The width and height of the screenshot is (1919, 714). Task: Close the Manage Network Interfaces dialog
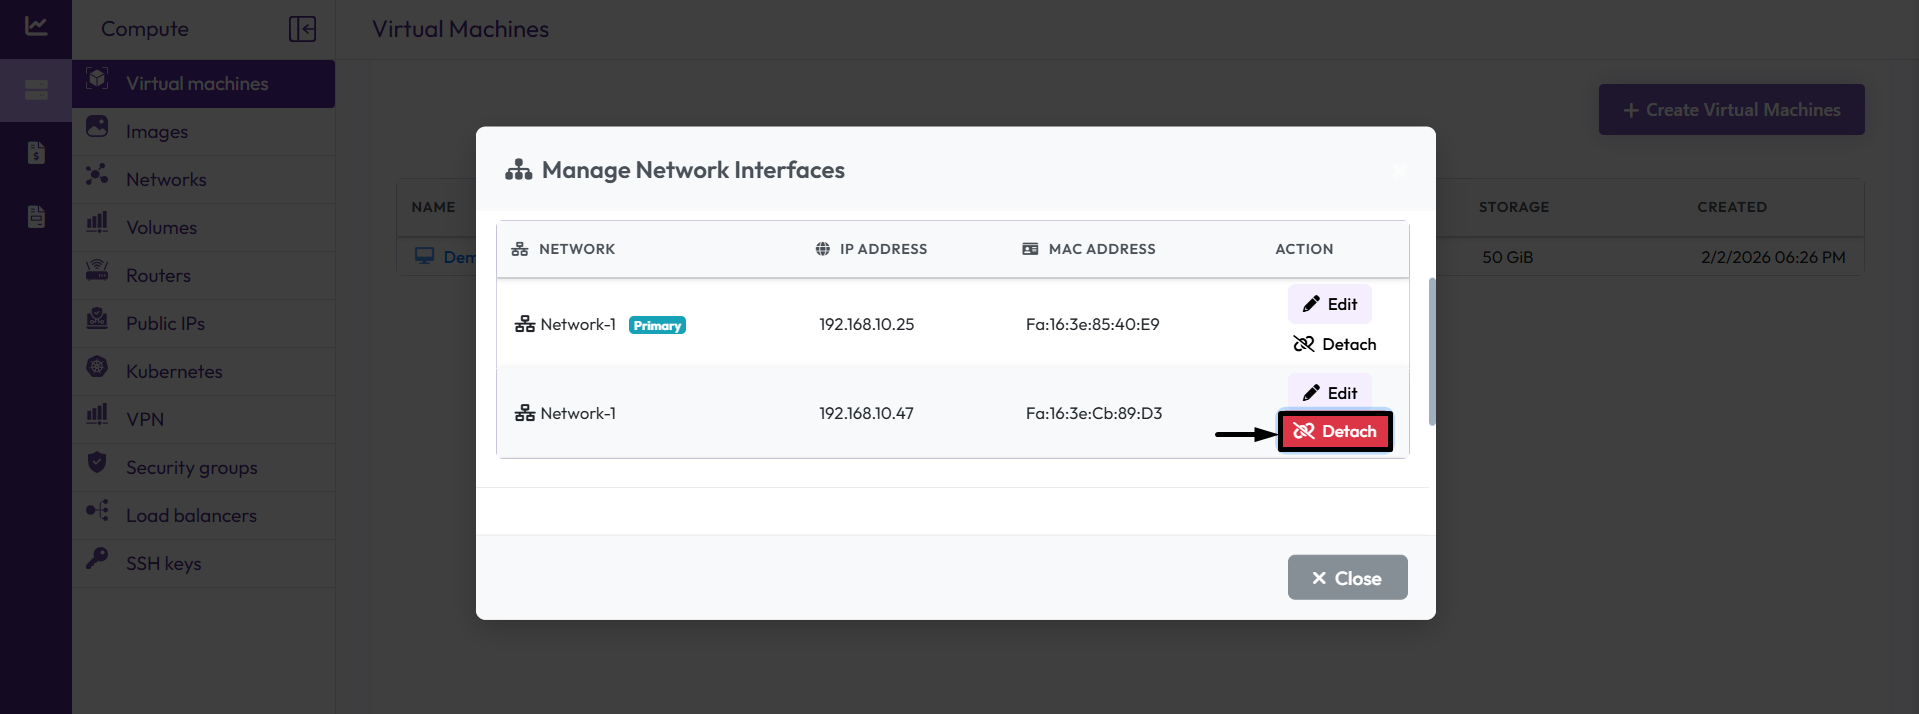click(x=1347, y=578)
